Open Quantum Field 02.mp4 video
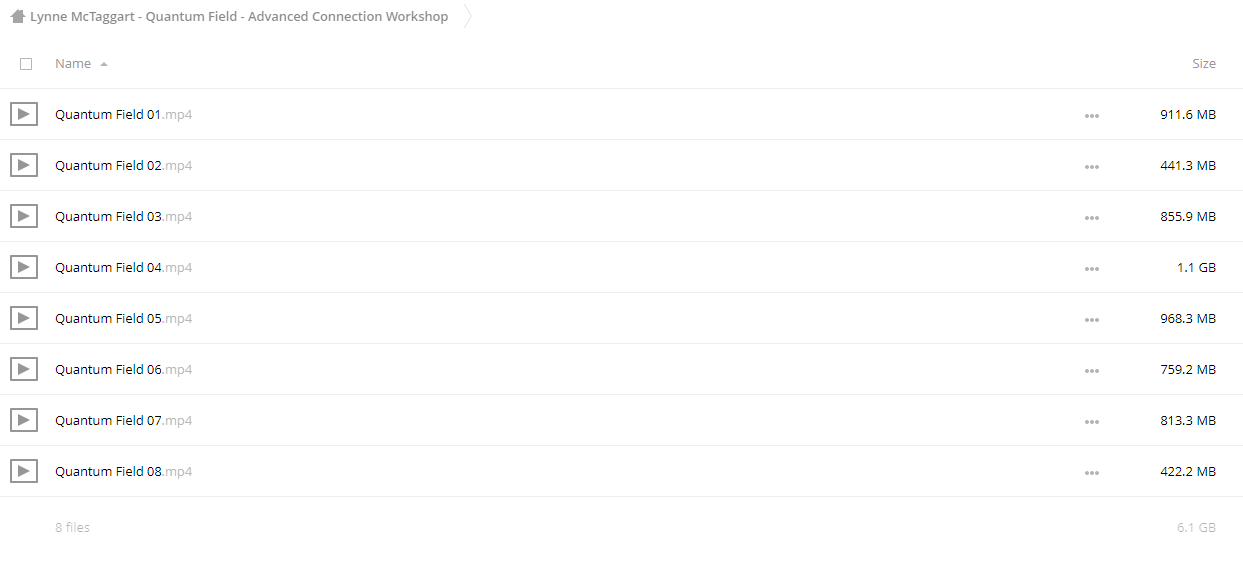The width and height of the screenshot is (1243, 569). click(x=123, y=165)
